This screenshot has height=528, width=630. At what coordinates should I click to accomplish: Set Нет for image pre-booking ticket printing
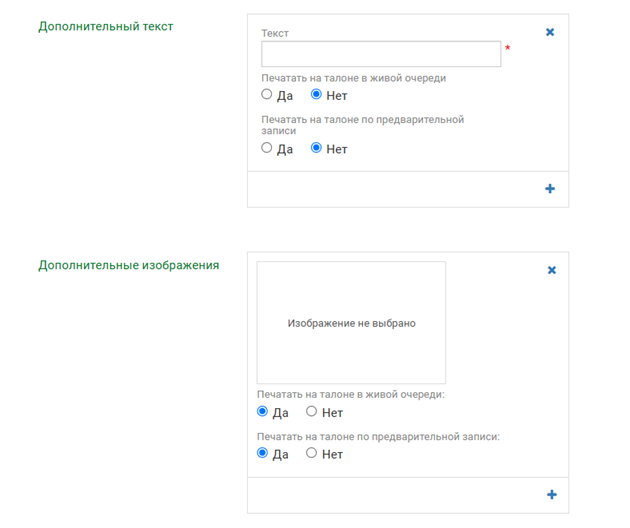click(312, 453)
